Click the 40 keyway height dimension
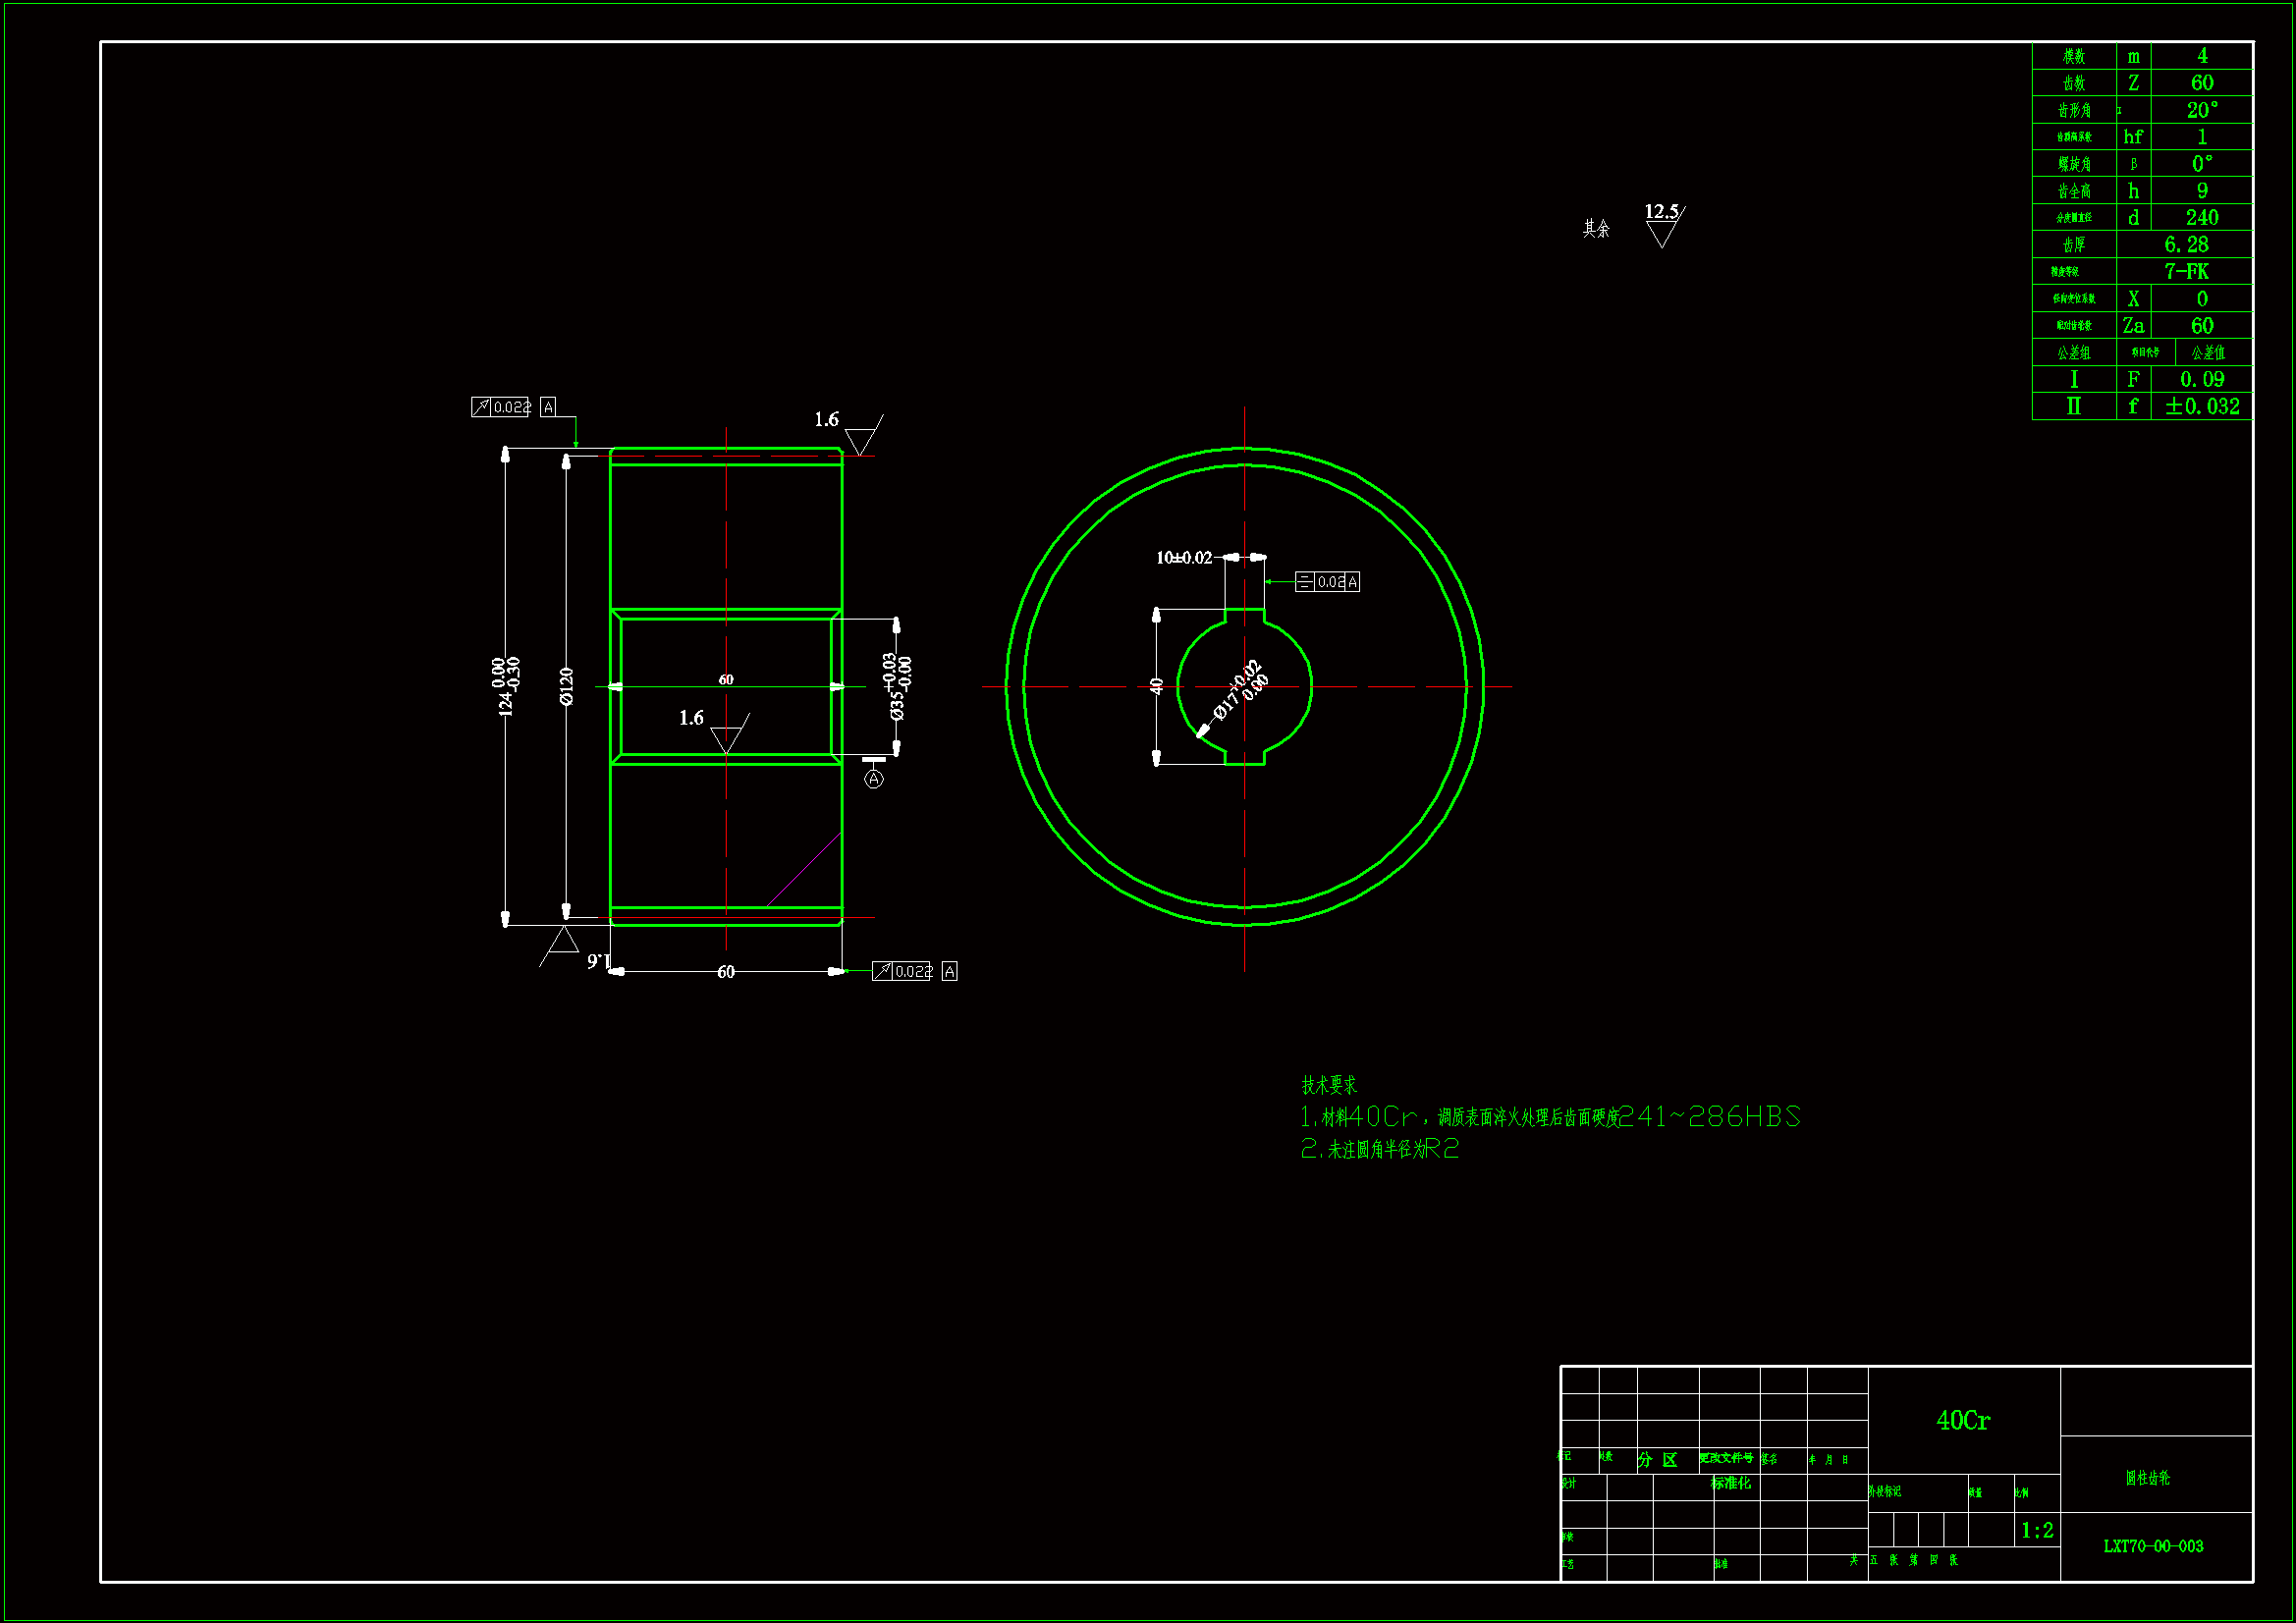Viewport: 2296px width, 1623px height. pos(1157,686)
